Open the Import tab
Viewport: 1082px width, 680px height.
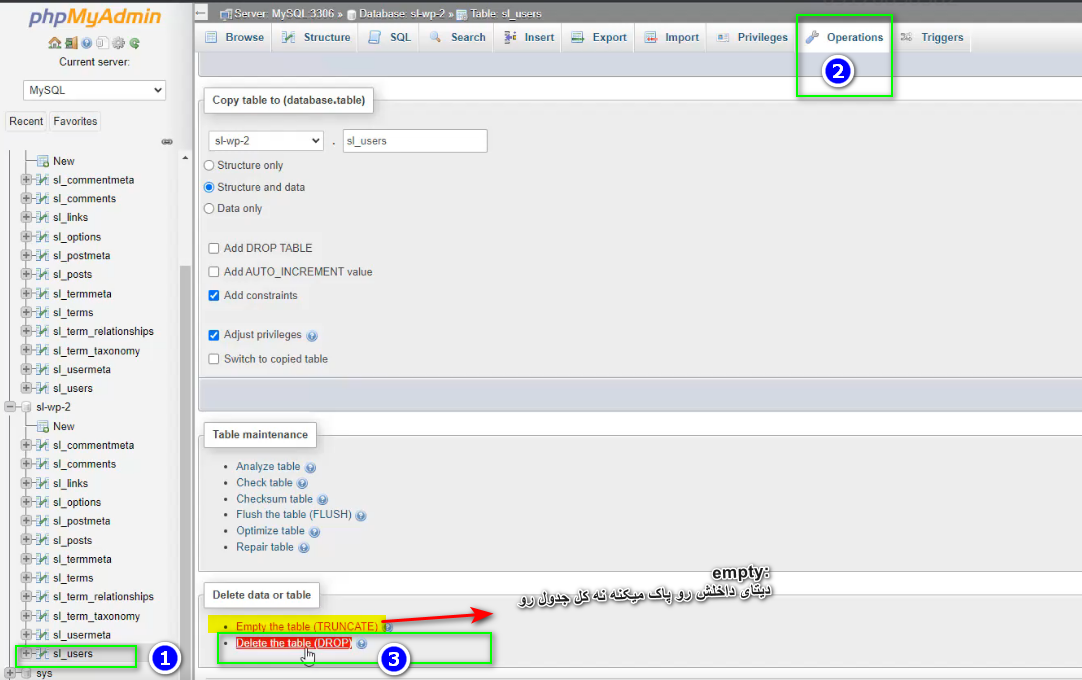(671, 37)
